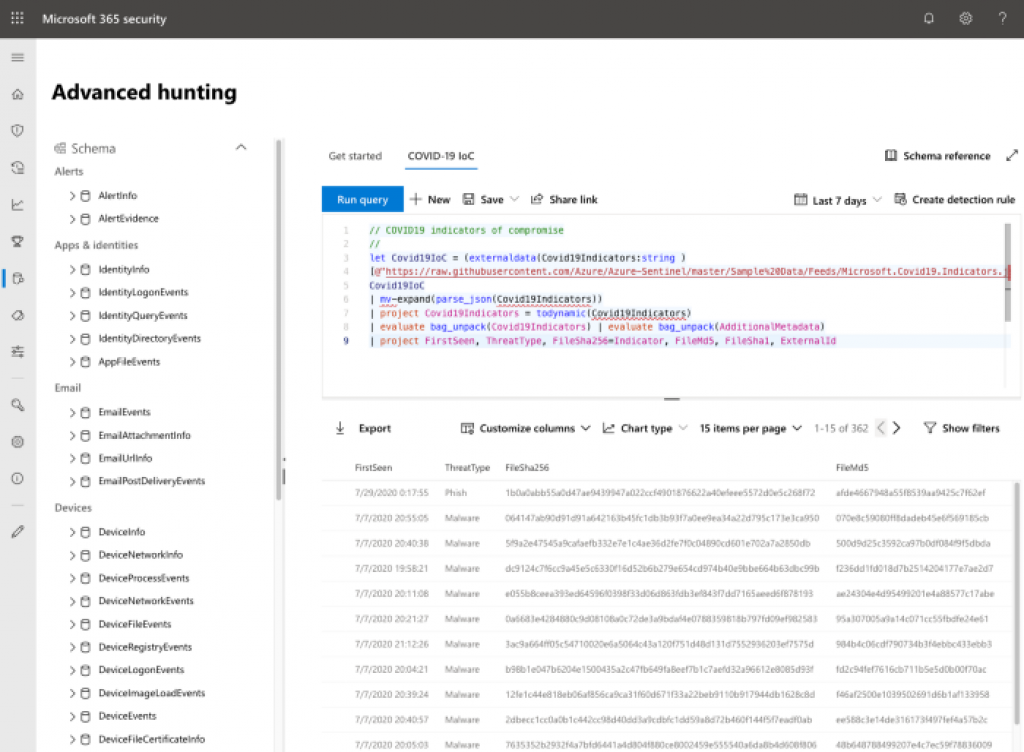Screen dimensions: 1024x752
Task: Select DeviceNetworkEvents in schema
Action: [x=146, y=601]
